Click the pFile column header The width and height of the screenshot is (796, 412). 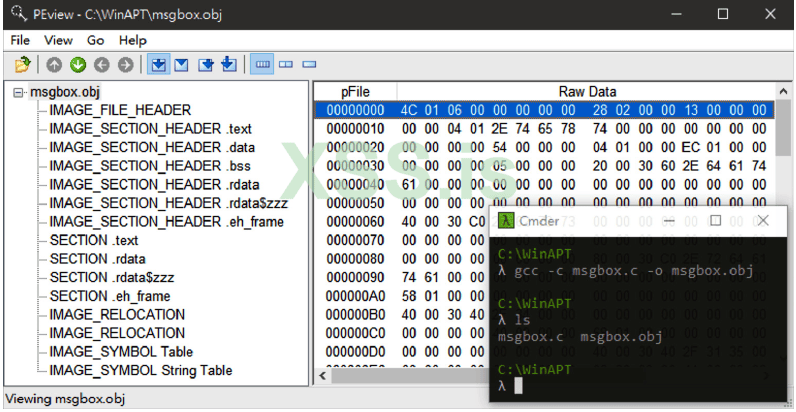[355, 91]
